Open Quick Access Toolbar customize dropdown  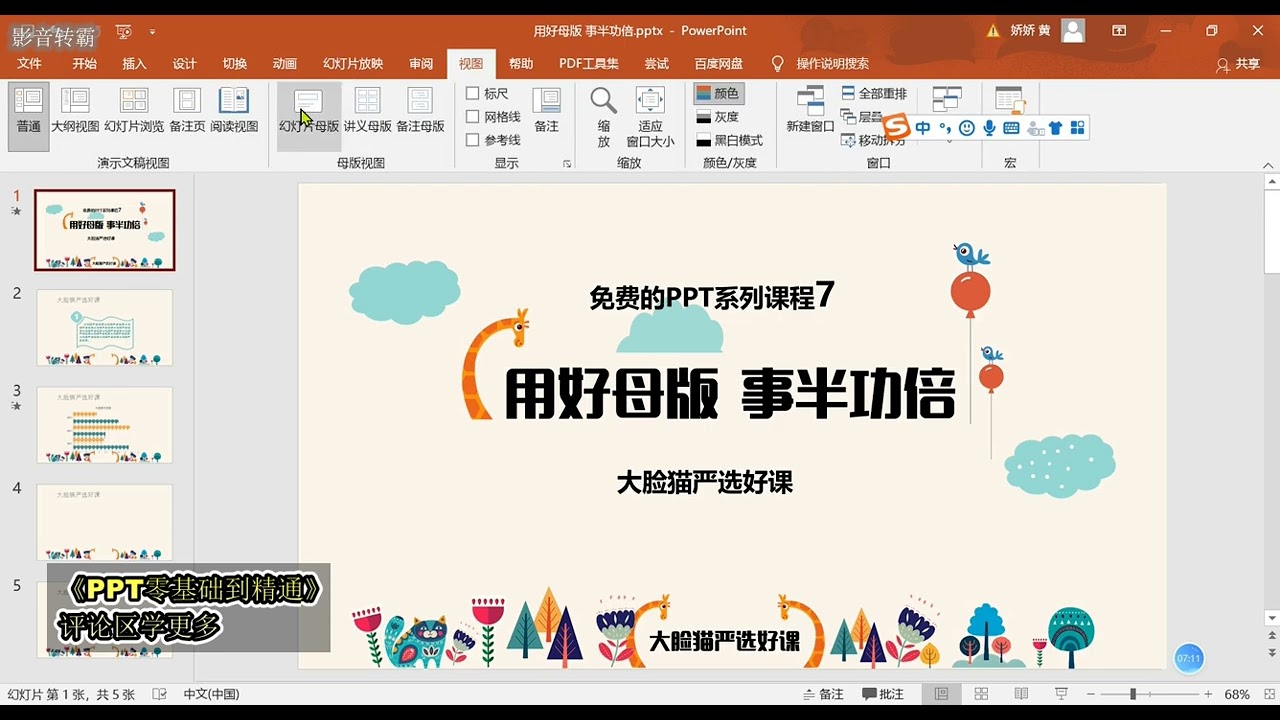tap(153, 31)
